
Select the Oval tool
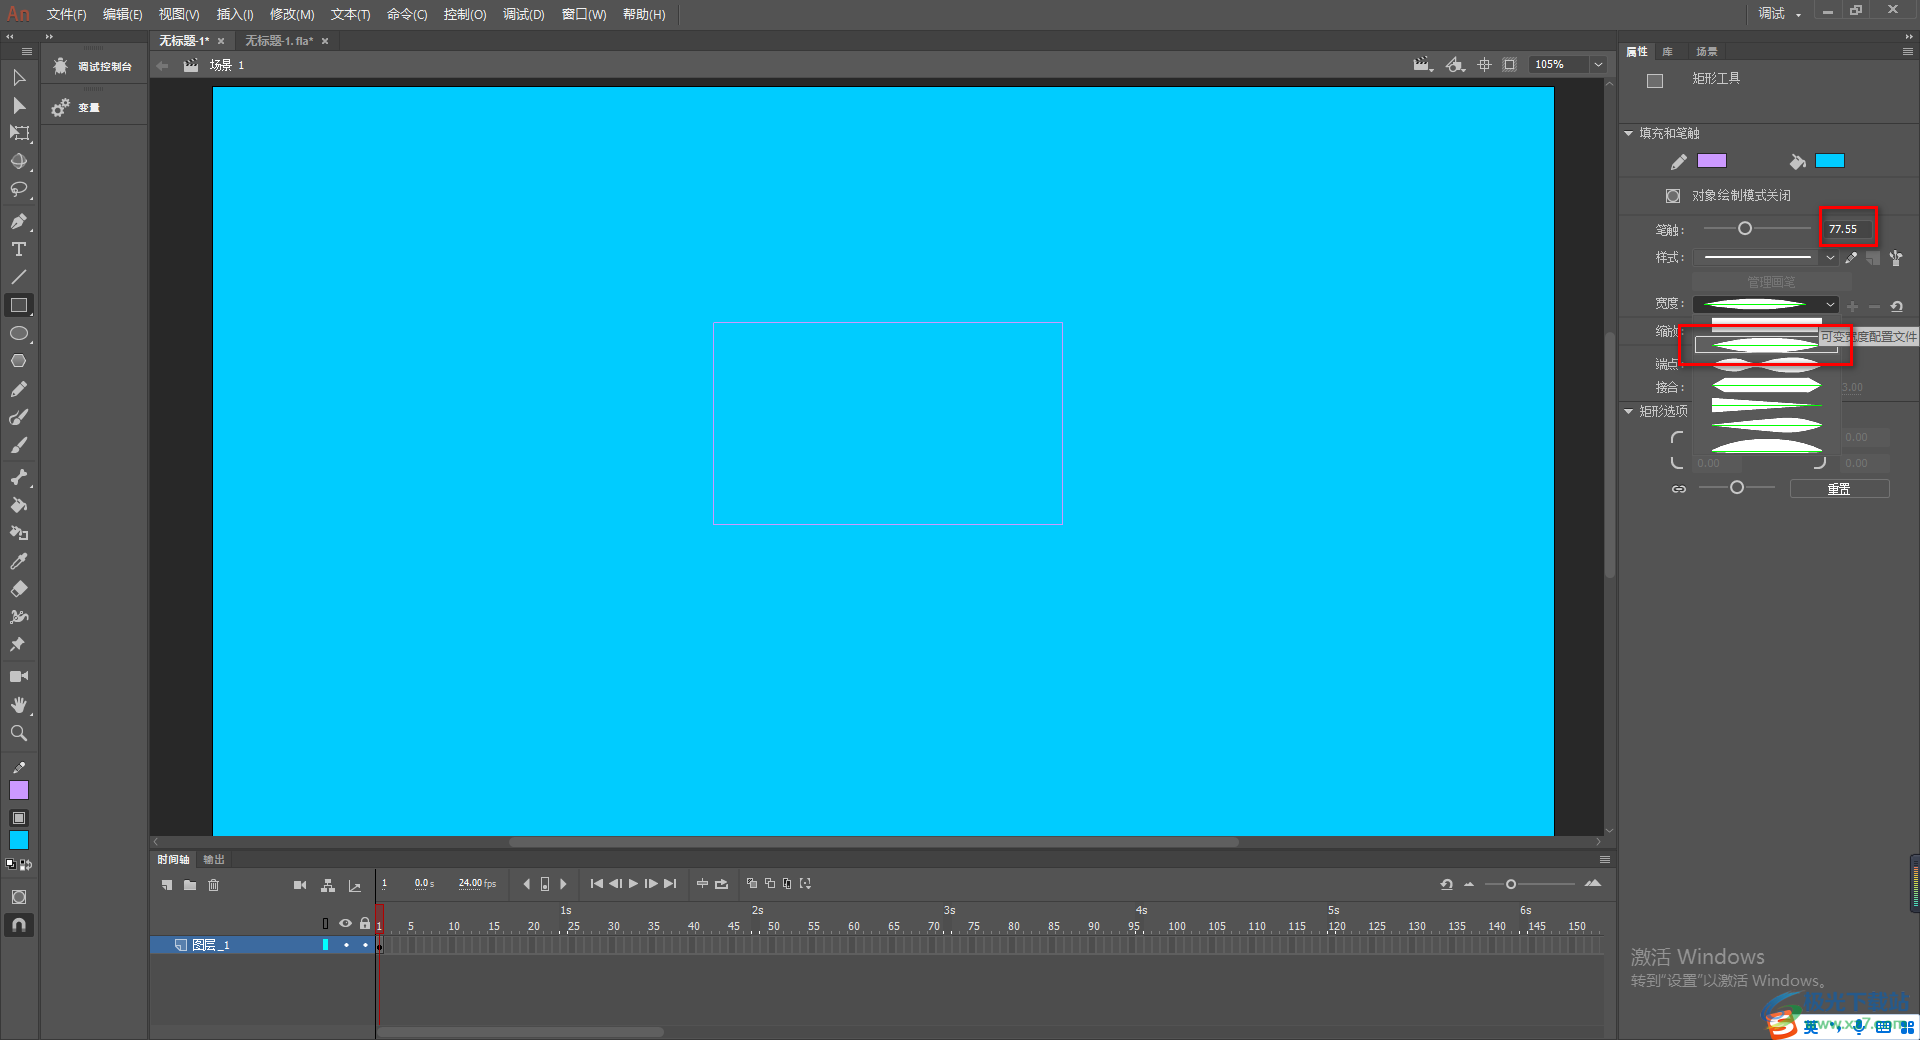(19, 333)
